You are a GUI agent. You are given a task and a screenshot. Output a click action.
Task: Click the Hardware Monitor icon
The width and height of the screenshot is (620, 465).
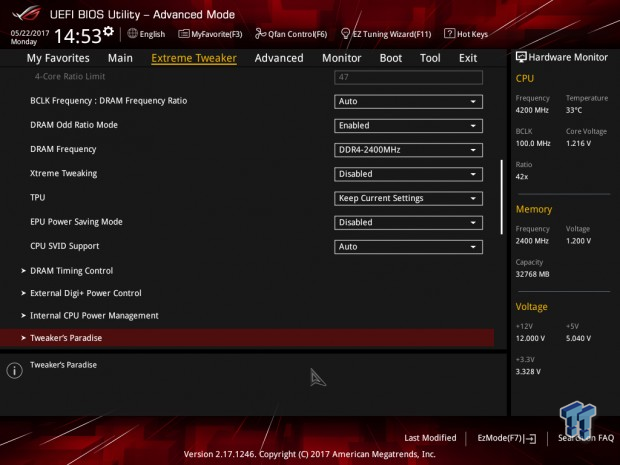pyautogui.click(x=521, y=57)
